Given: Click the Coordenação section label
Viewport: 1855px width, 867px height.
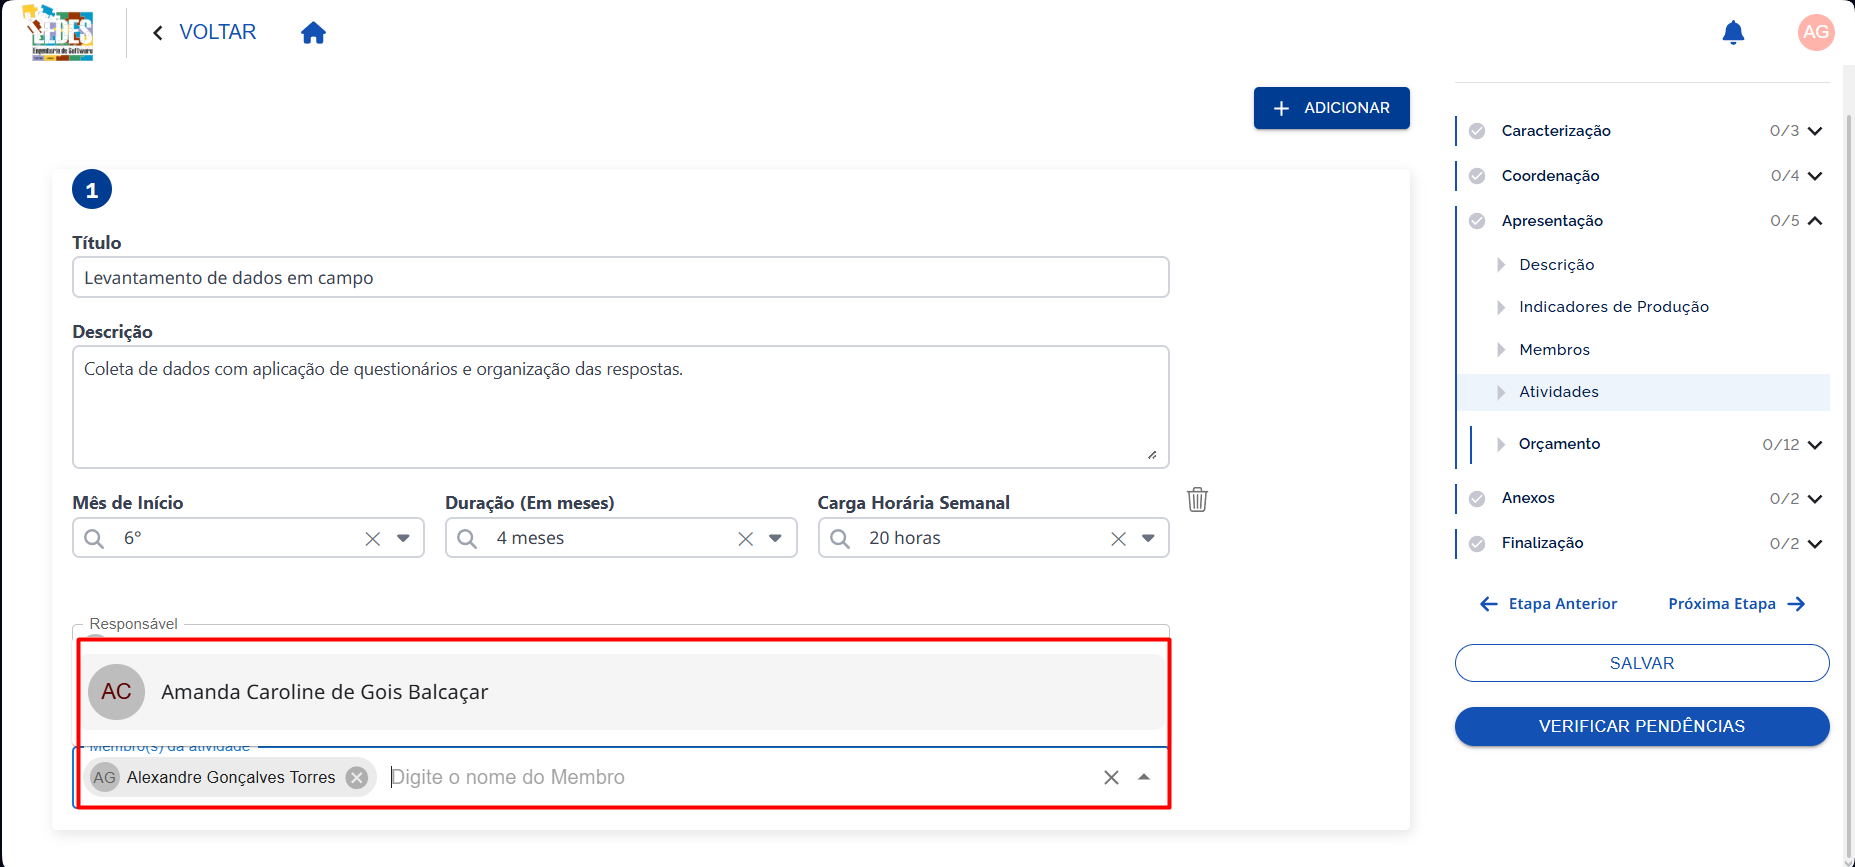Looking at the screenshot, I should 1550,176.
